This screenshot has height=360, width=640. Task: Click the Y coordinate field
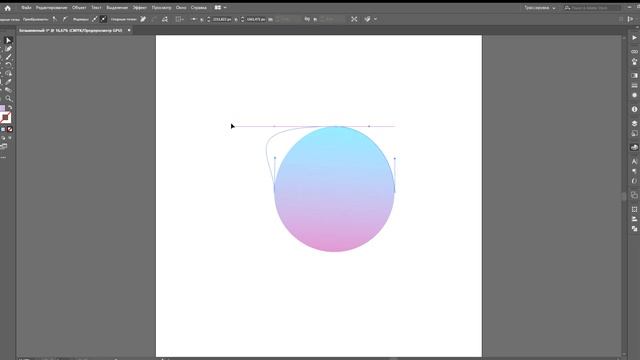pyautogui.click(x=256, y=19)
